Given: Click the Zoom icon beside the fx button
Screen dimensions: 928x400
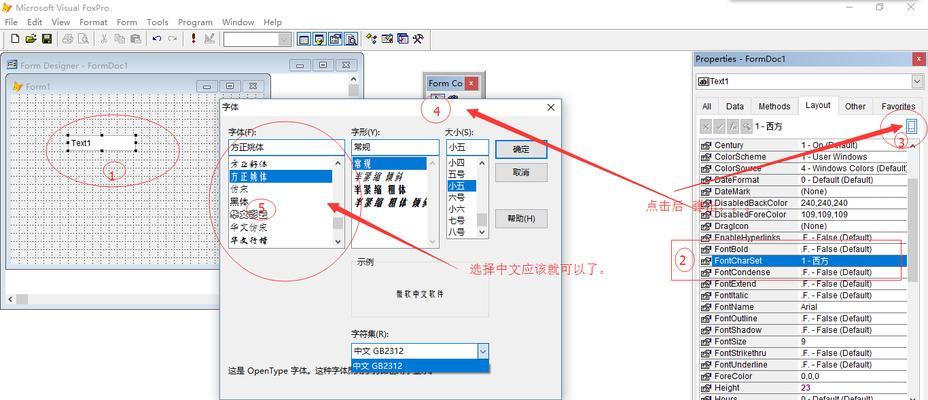Looking at the screenshot, I should (747, 126).
